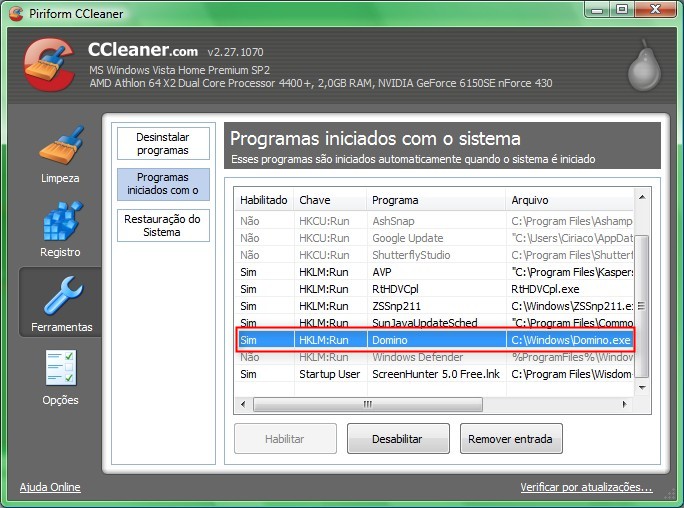Click the CCleaner title bar icon

tap(16, 14)
